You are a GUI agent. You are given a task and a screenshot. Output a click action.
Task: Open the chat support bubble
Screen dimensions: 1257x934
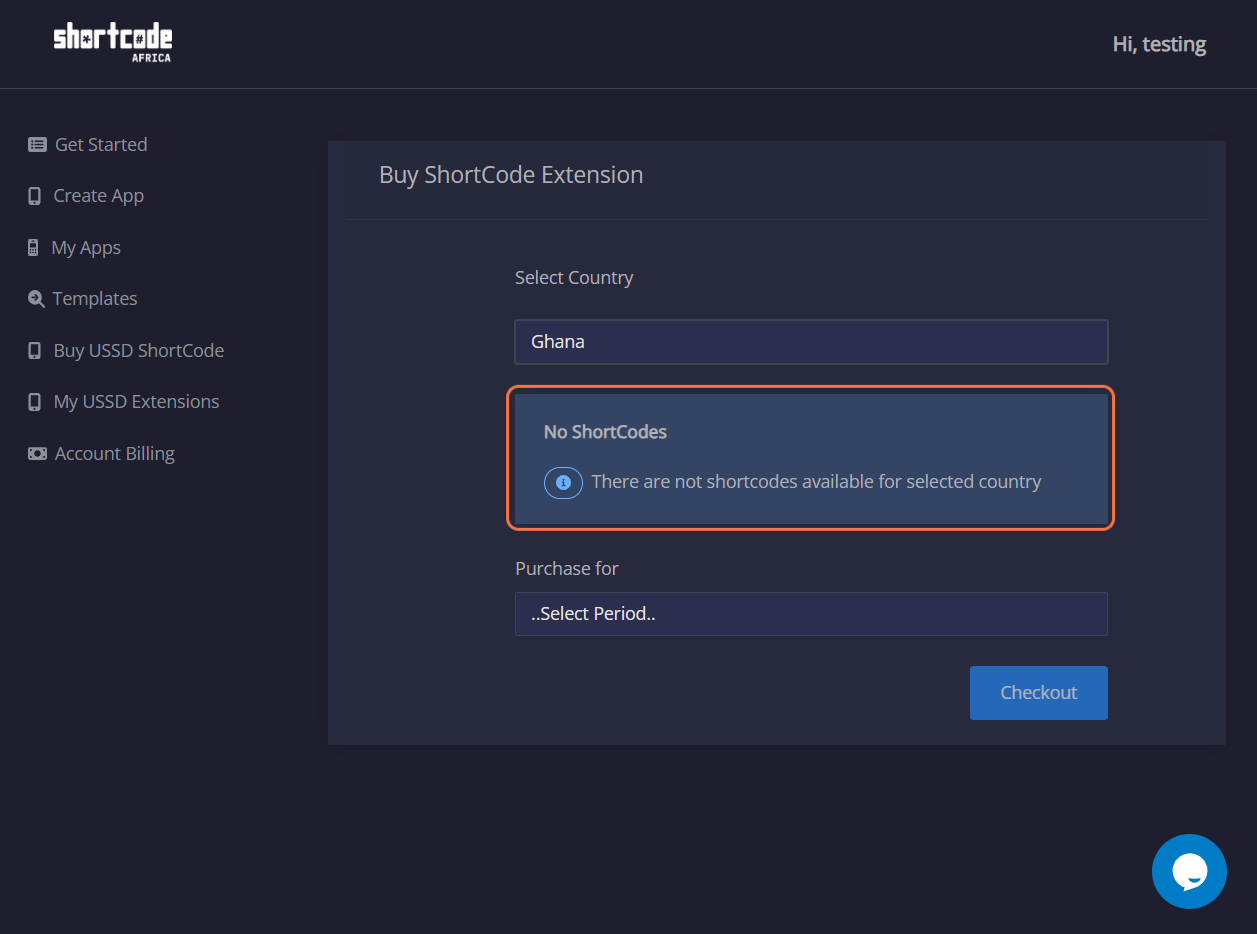pos(1189,871)
